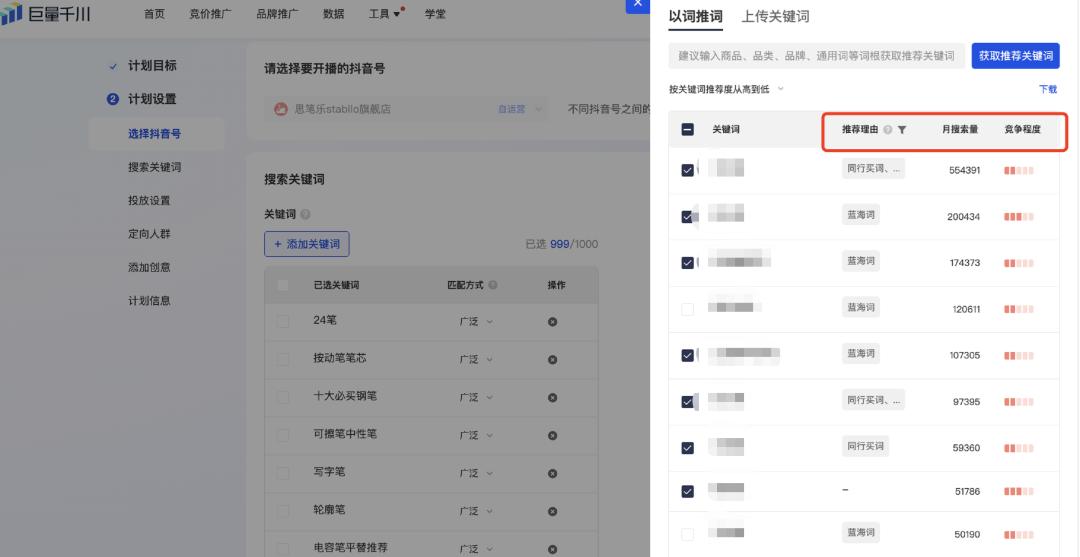This screenshot has height=557, width=1080.
Task: Remove keyword 可擦笔中性笔 with its delete icon
Action: (x=552, y=435)
